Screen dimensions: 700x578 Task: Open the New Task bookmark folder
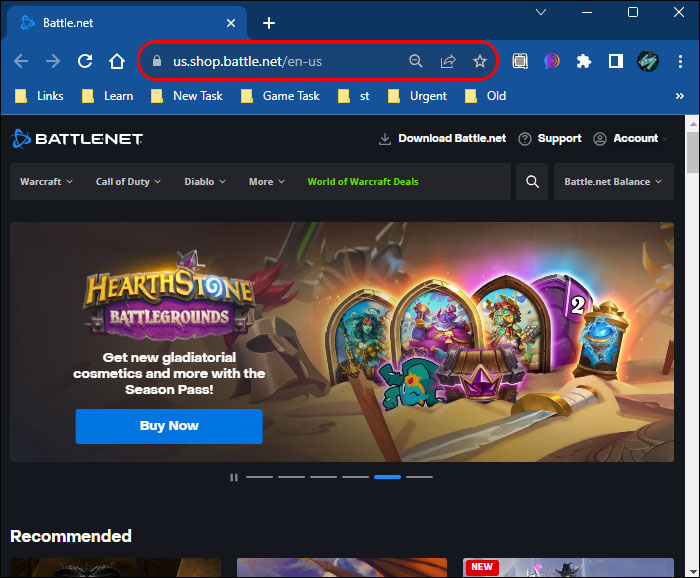187,96
